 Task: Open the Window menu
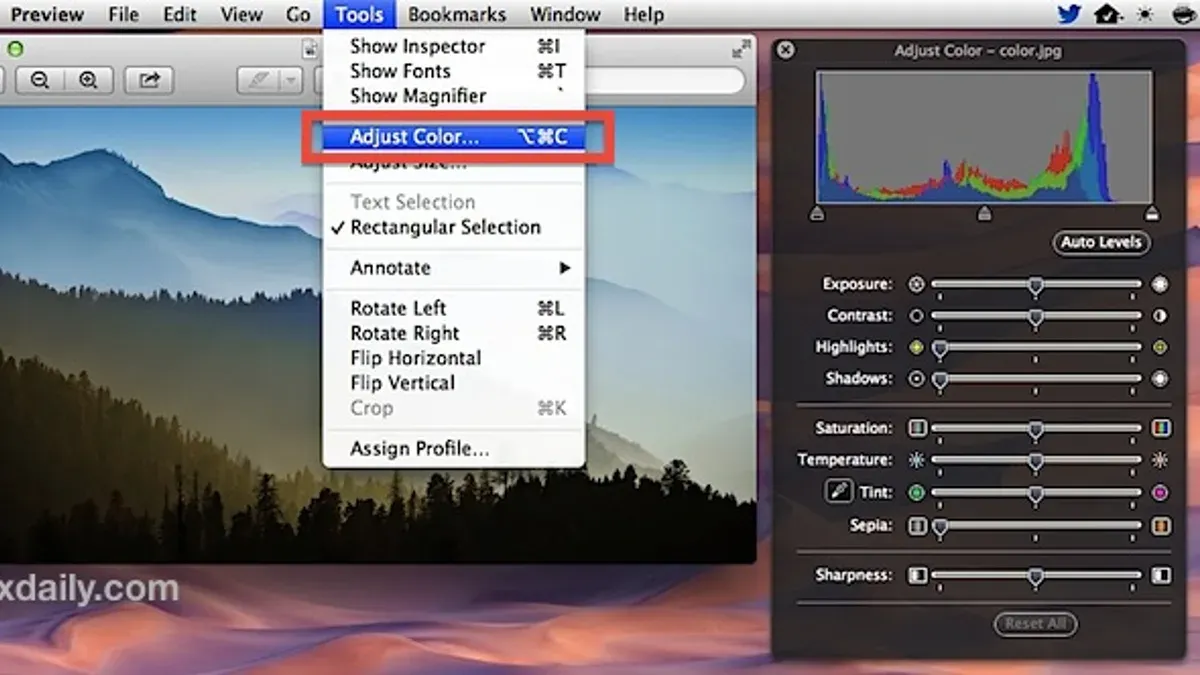click(566, 14)
